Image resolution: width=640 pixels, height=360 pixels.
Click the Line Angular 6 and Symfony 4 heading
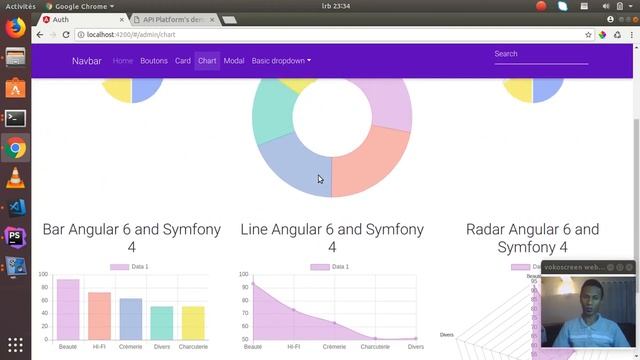332,238
